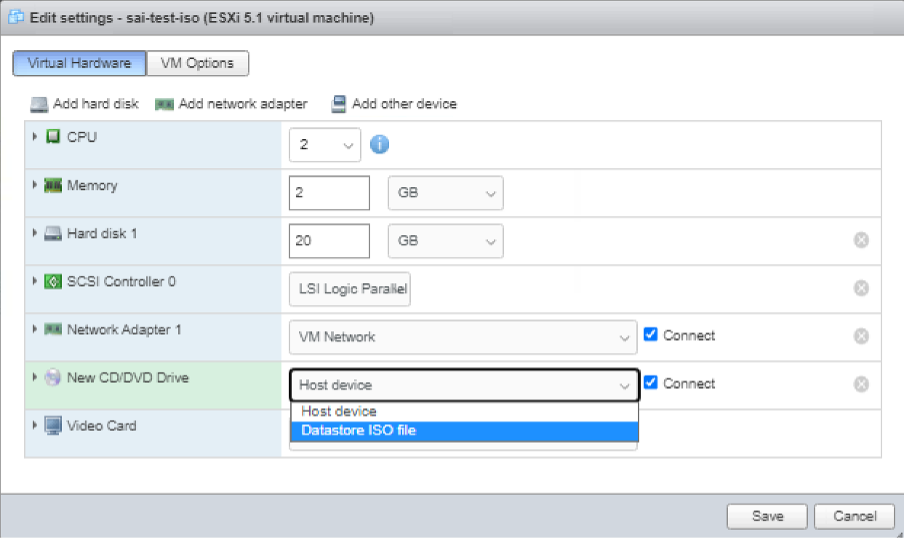This screenshot has width=904, height=541.
Task: Remove New CD/DVD Drive with its X icon
Action: pyautogui.click(x=861, y=384)
